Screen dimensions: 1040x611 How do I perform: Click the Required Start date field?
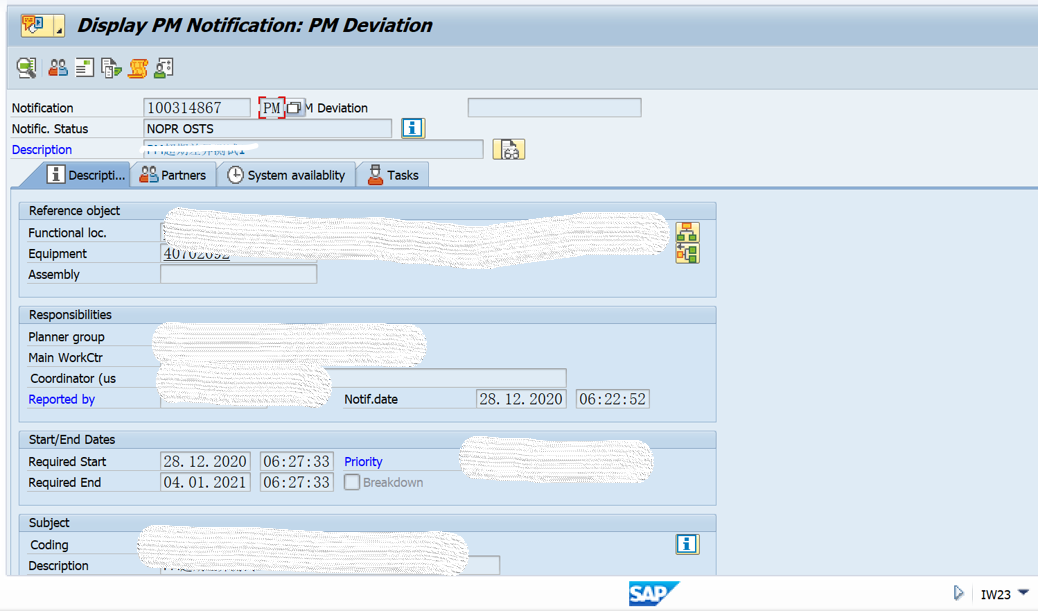pos(205,462)
